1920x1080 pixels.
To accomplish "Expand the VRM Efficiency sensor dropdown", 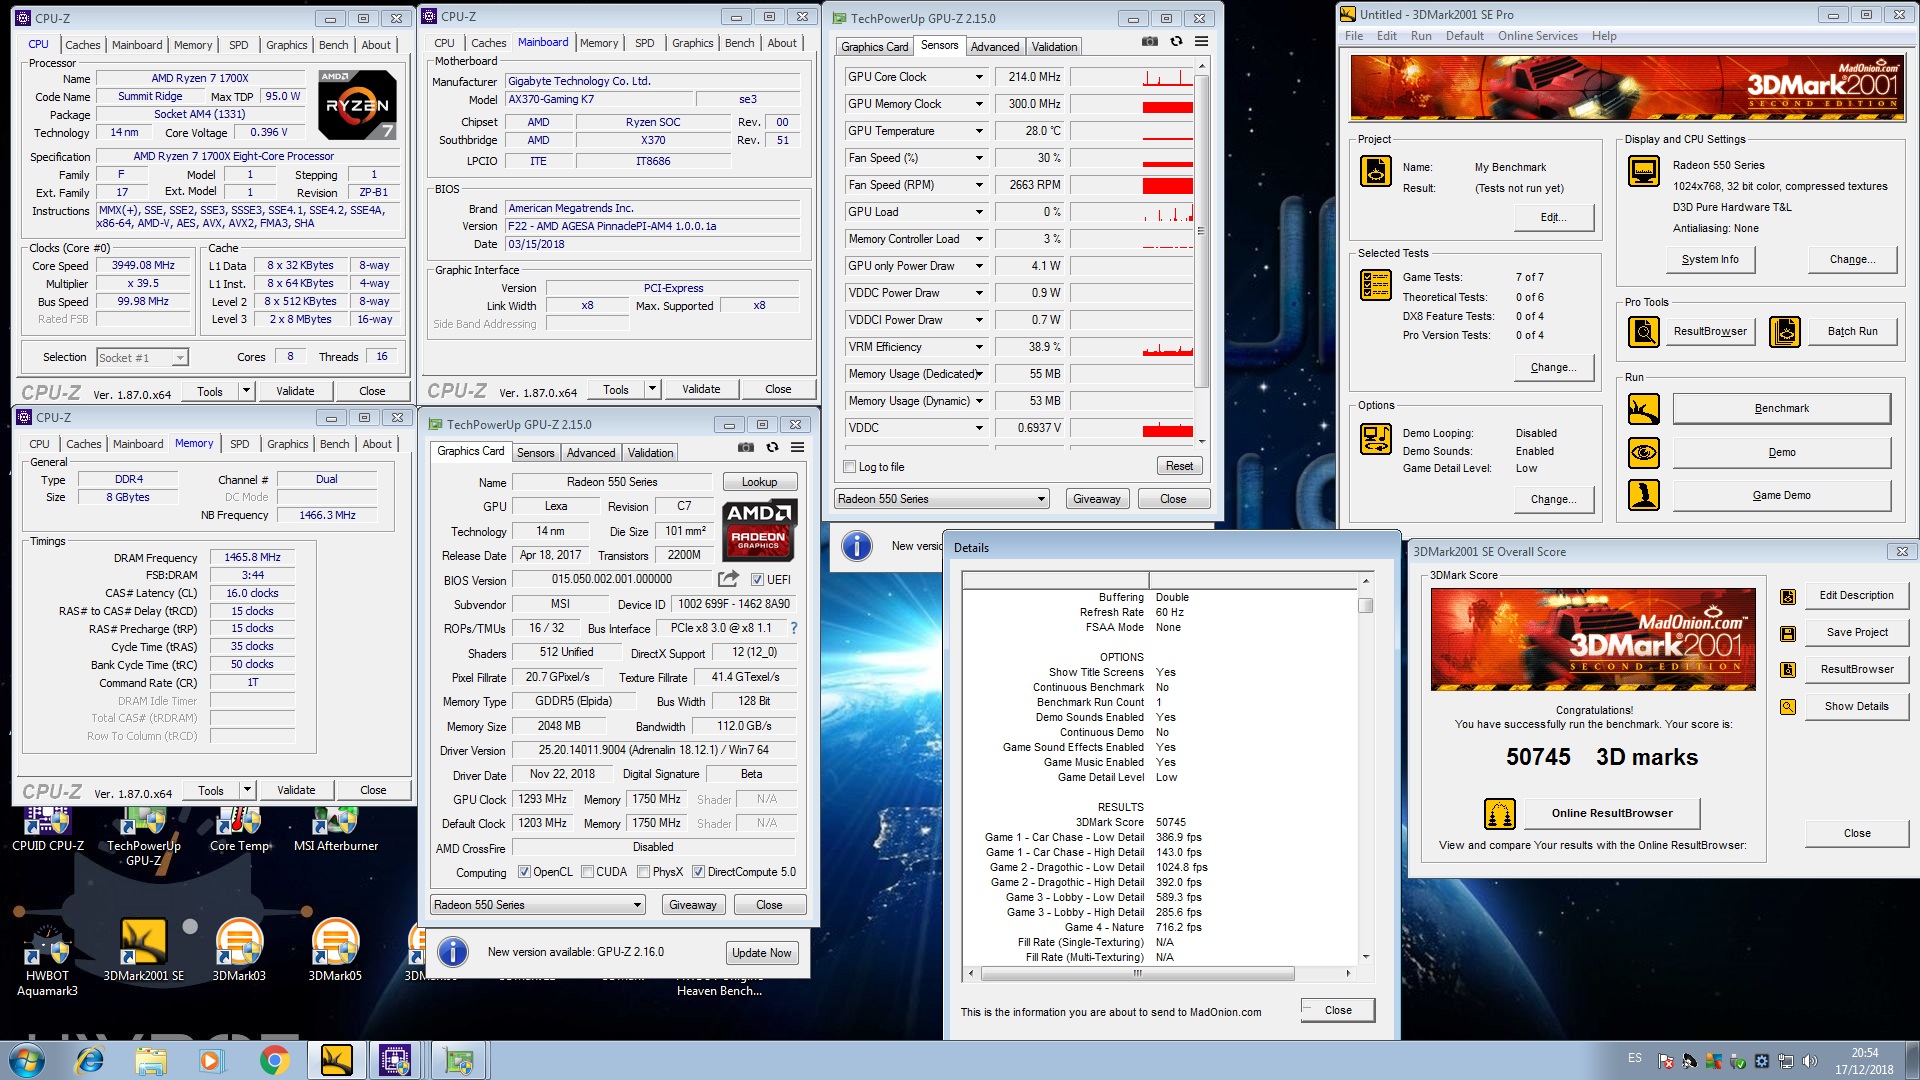I will click(979, 347).
